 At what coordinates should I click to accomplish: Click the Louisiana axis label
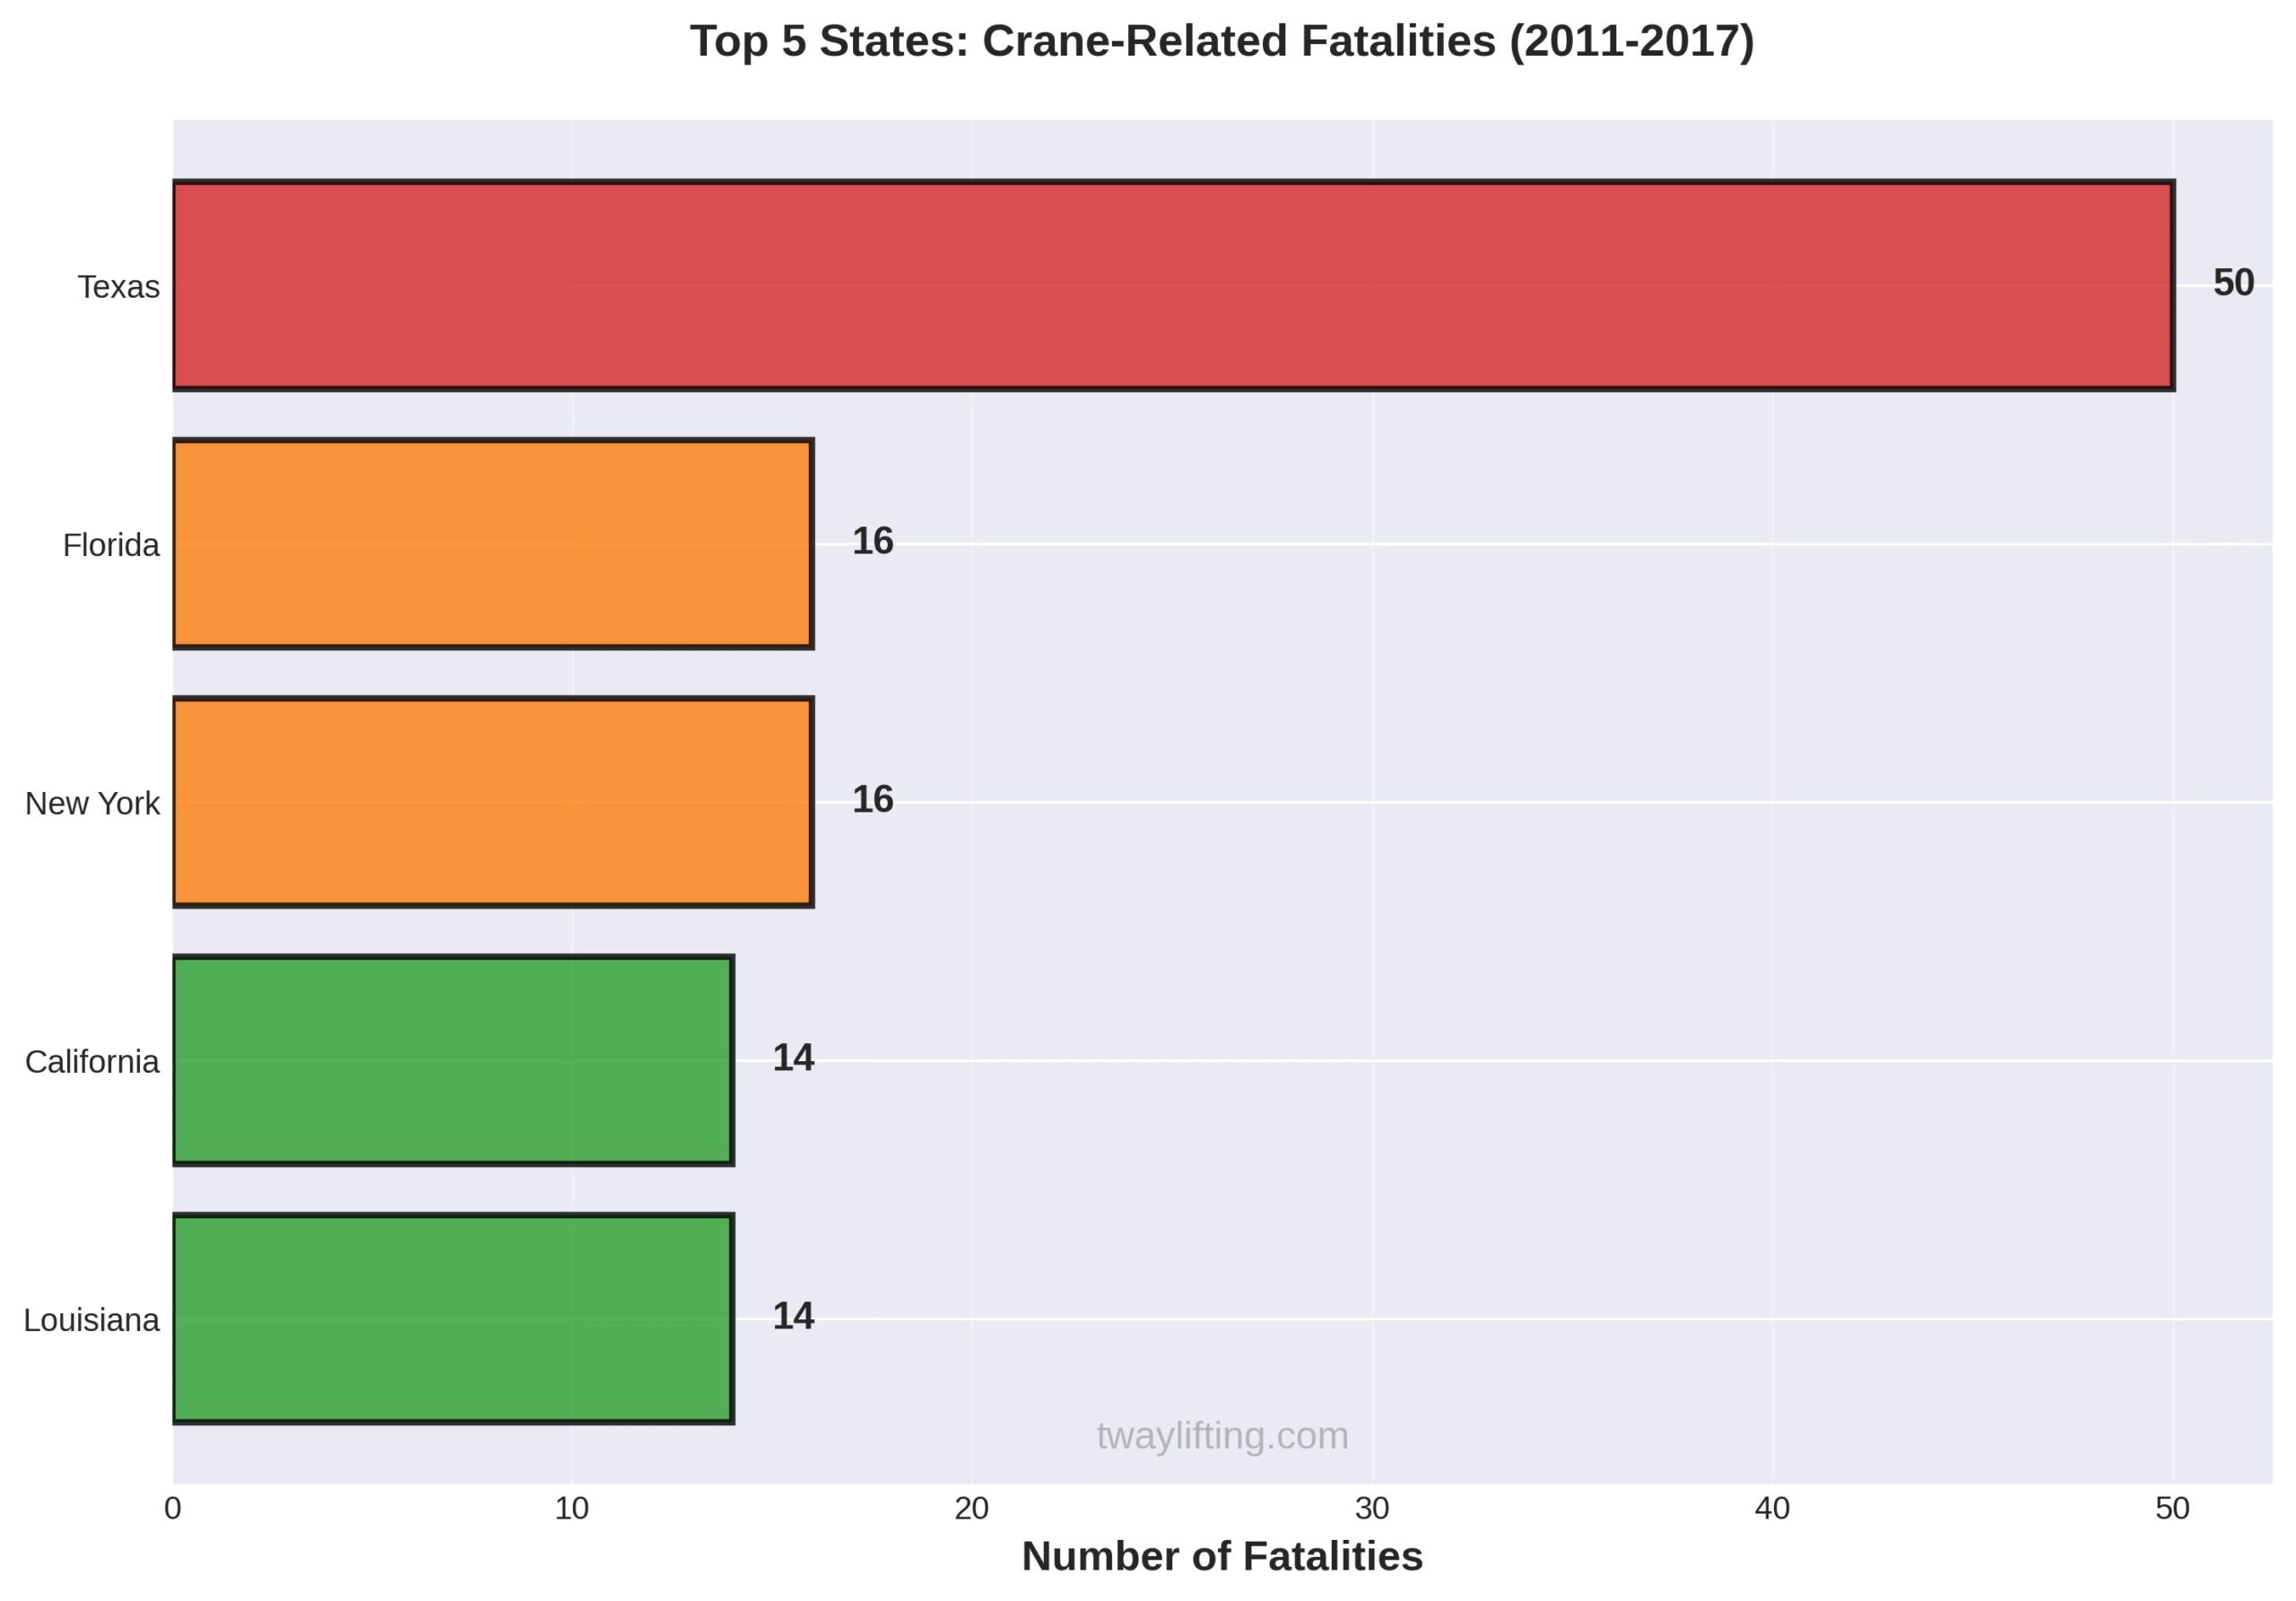click(91, 1320)
